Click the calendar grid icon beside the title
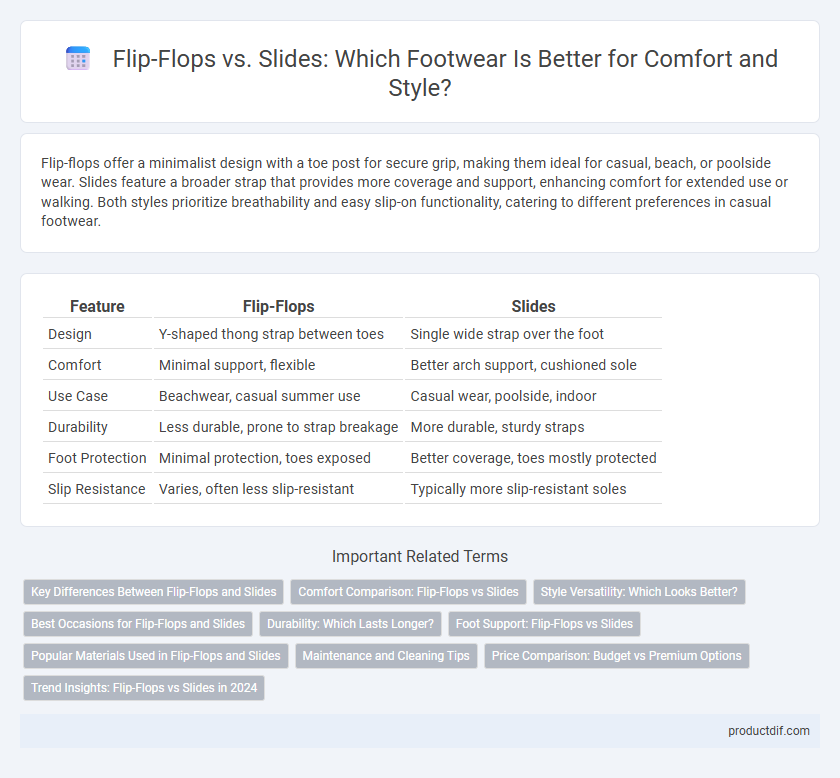Screen dimensions: 840x778 (x=78, y=59)
